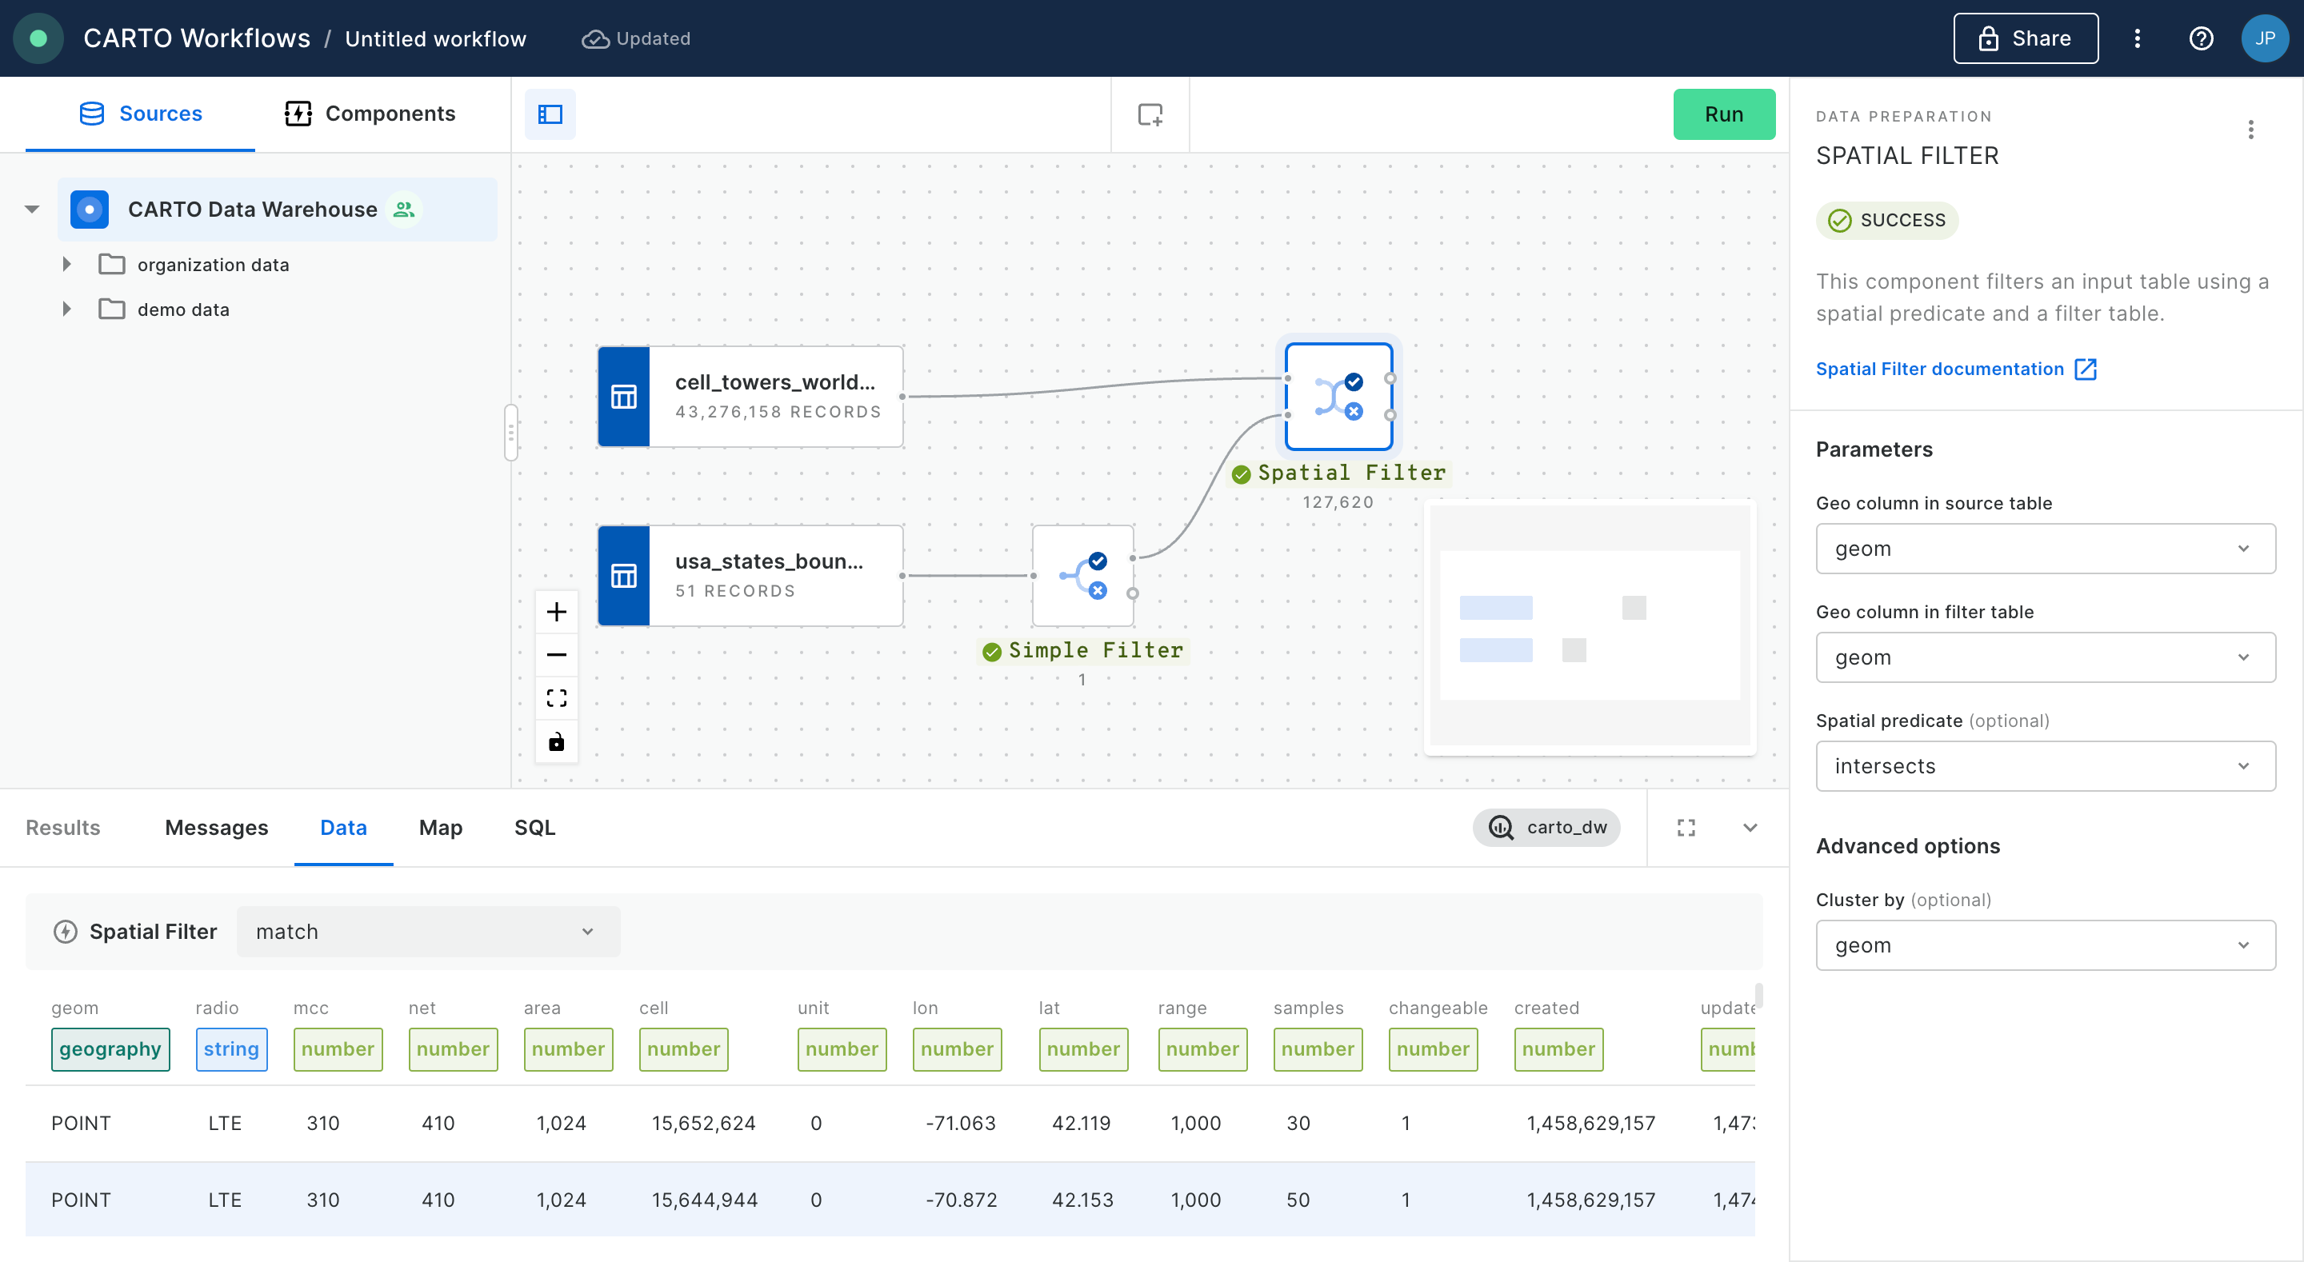Click the canvas zoom out minus icon

click(x=557, y=655)
